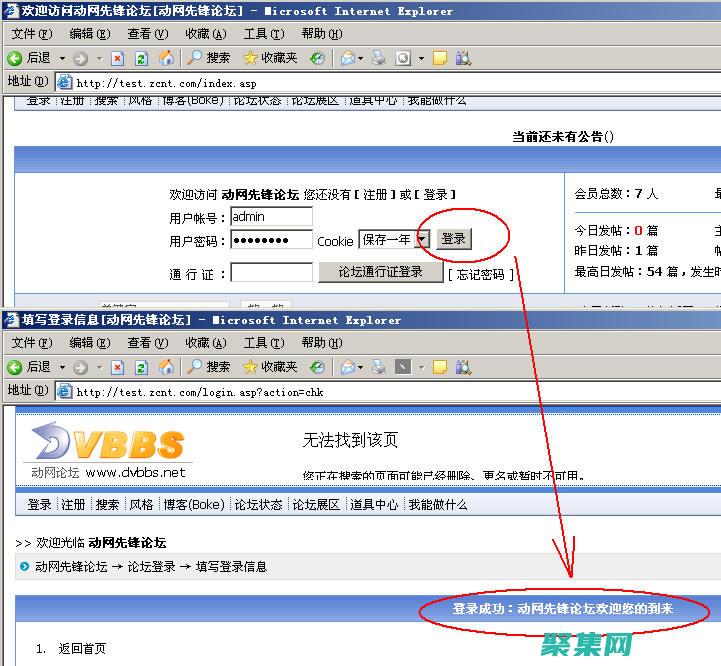Click Stop icon in top browser toolbar

118,58
